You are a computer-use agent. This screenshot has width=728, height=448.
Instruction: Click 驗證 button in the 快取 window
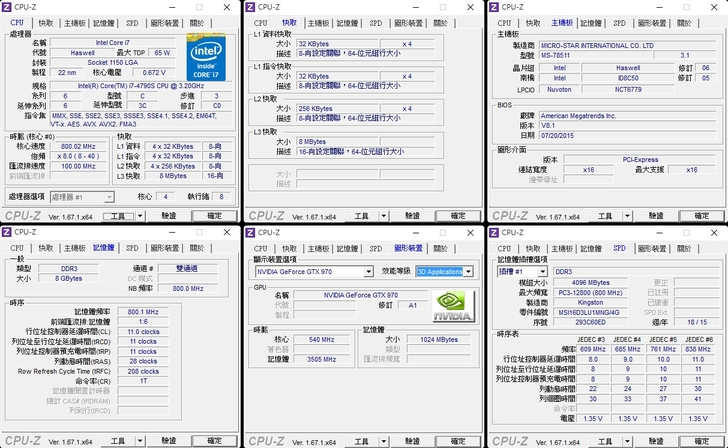click(x=412, y=216)
